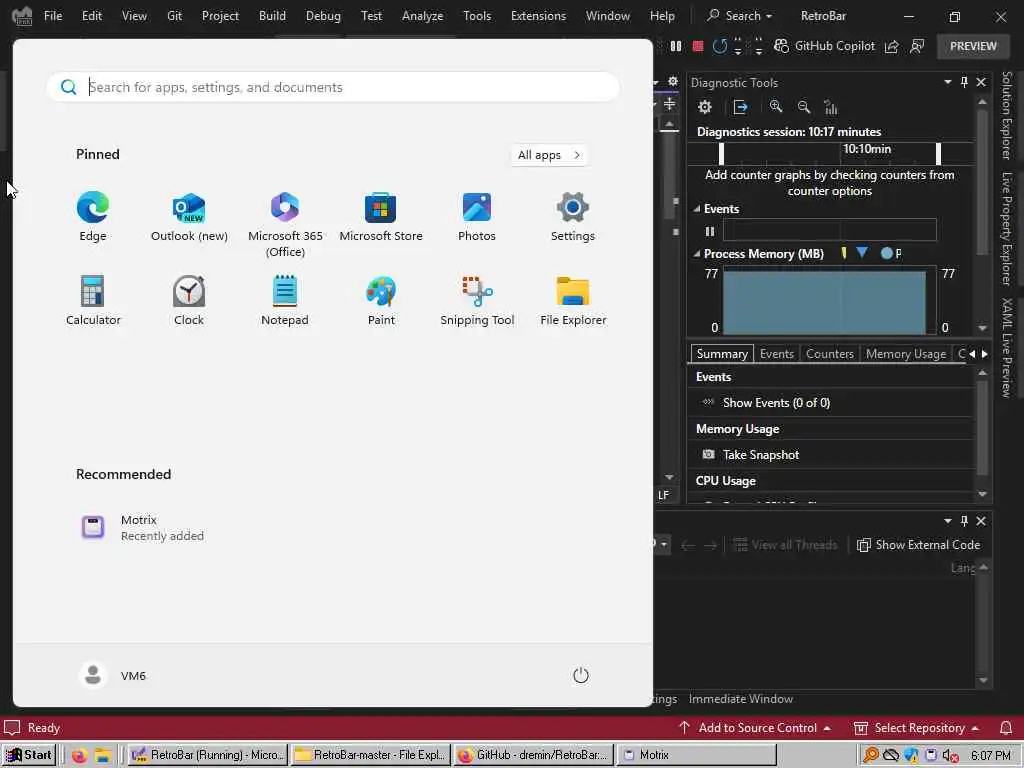Open Solution Explorer side tab

tap(1007, 115)
